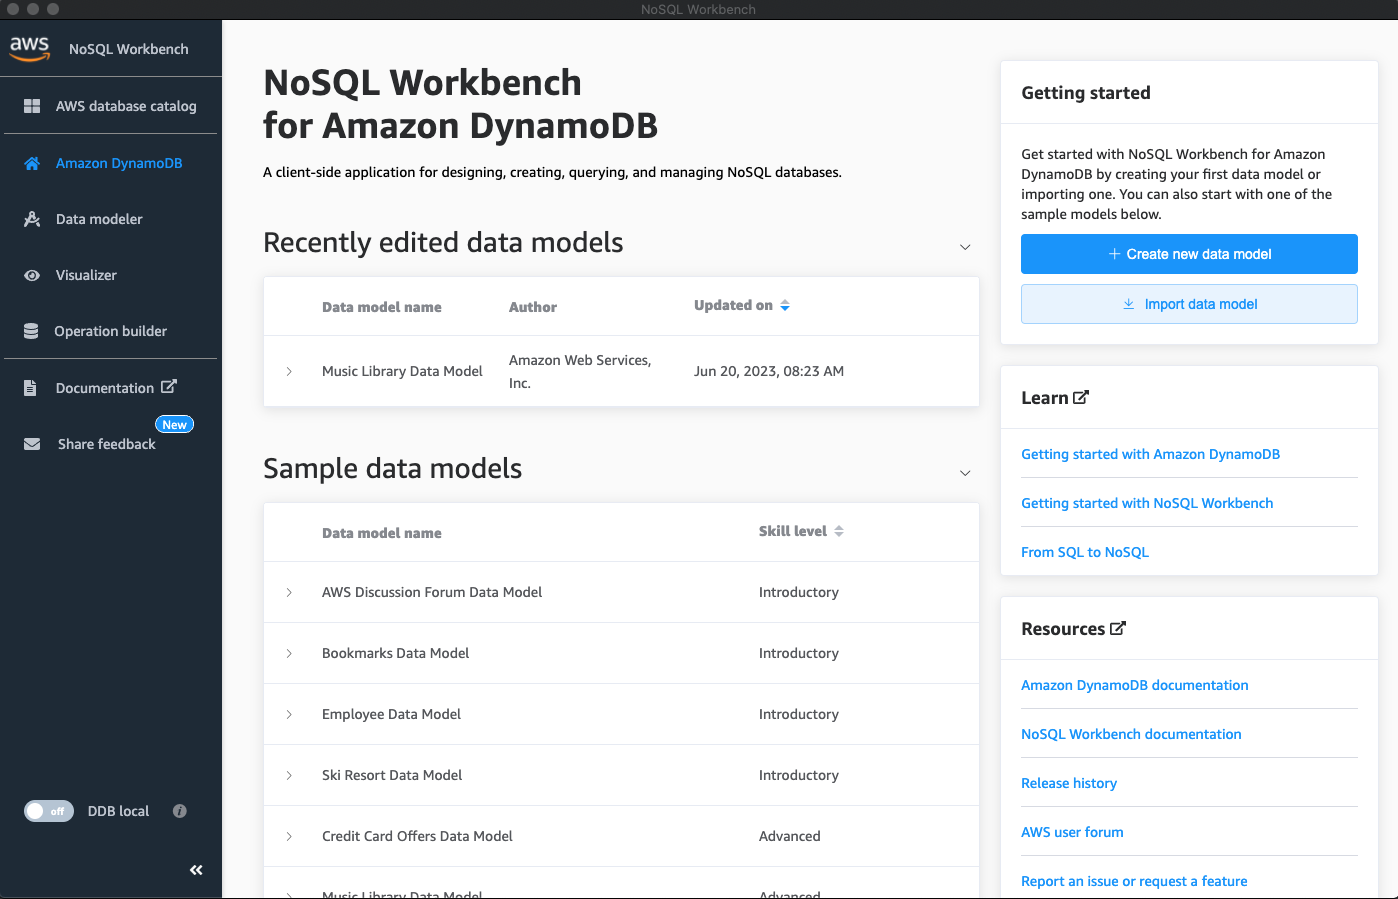Click Skill level column header text
Image resolution: width=1398 pixels, height=899 pixels.
[793, 531]
